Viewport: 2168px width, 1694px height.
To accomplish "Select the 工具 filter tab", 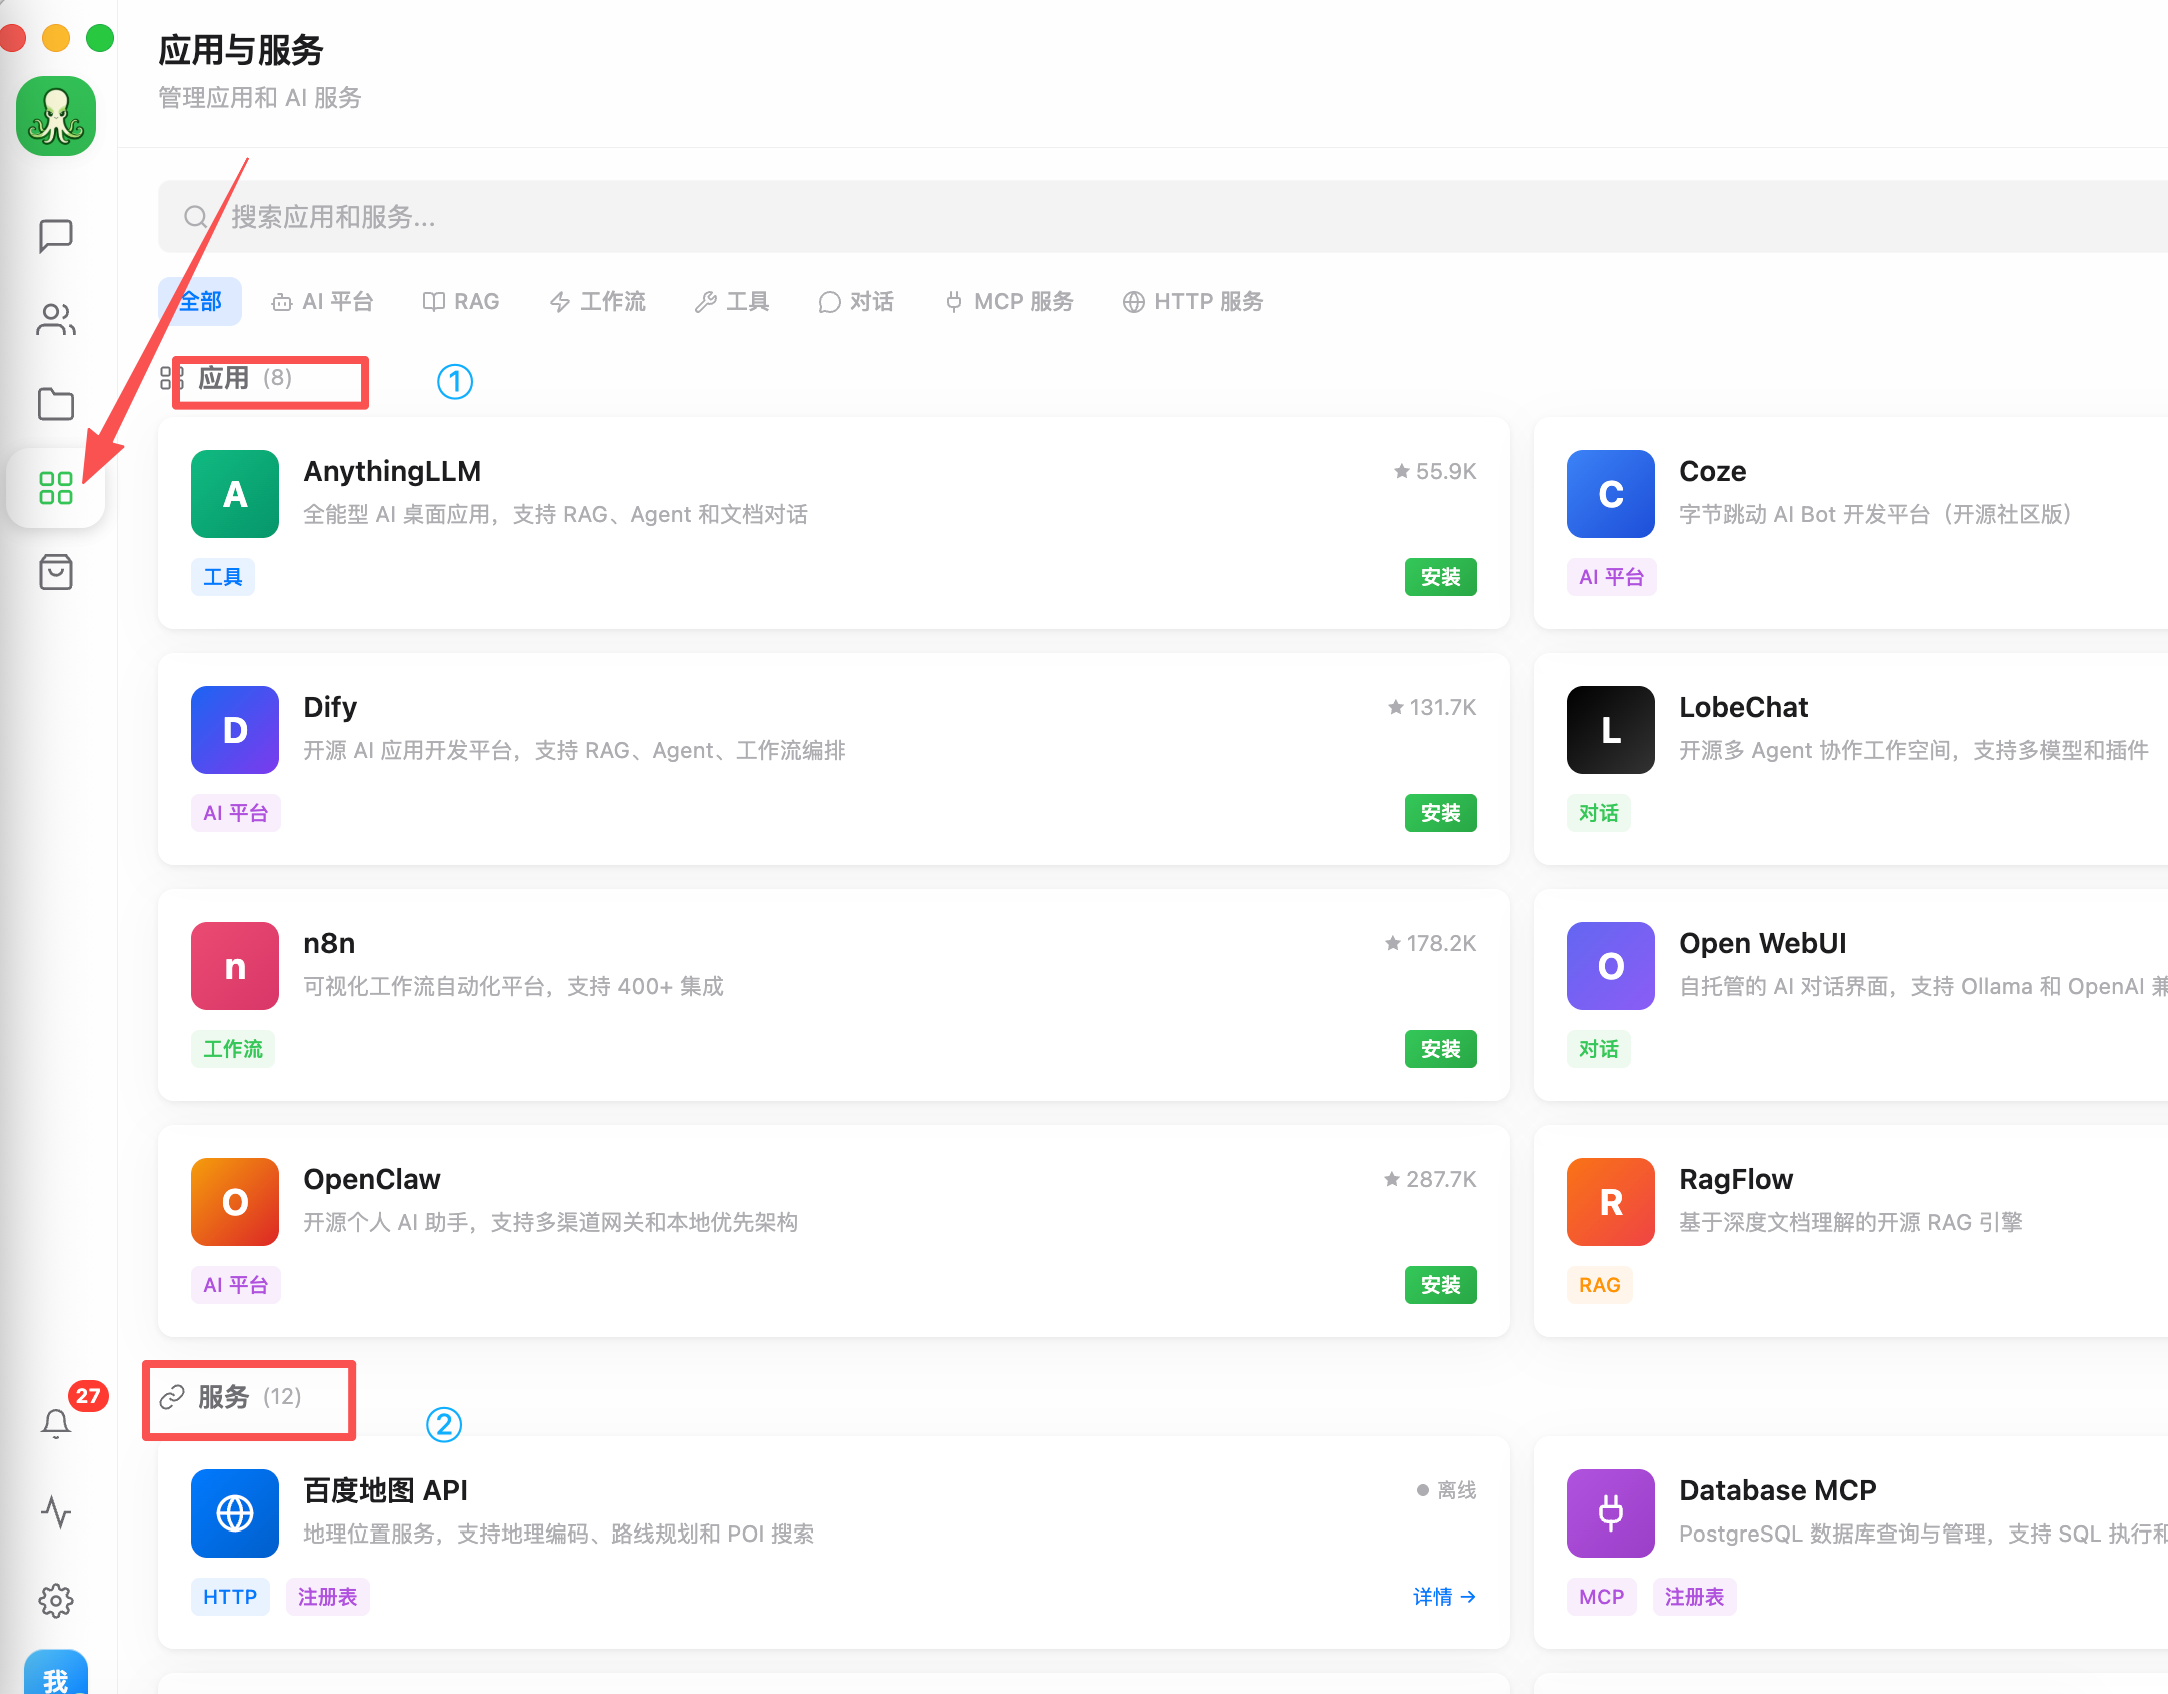I will pos(732,301).
